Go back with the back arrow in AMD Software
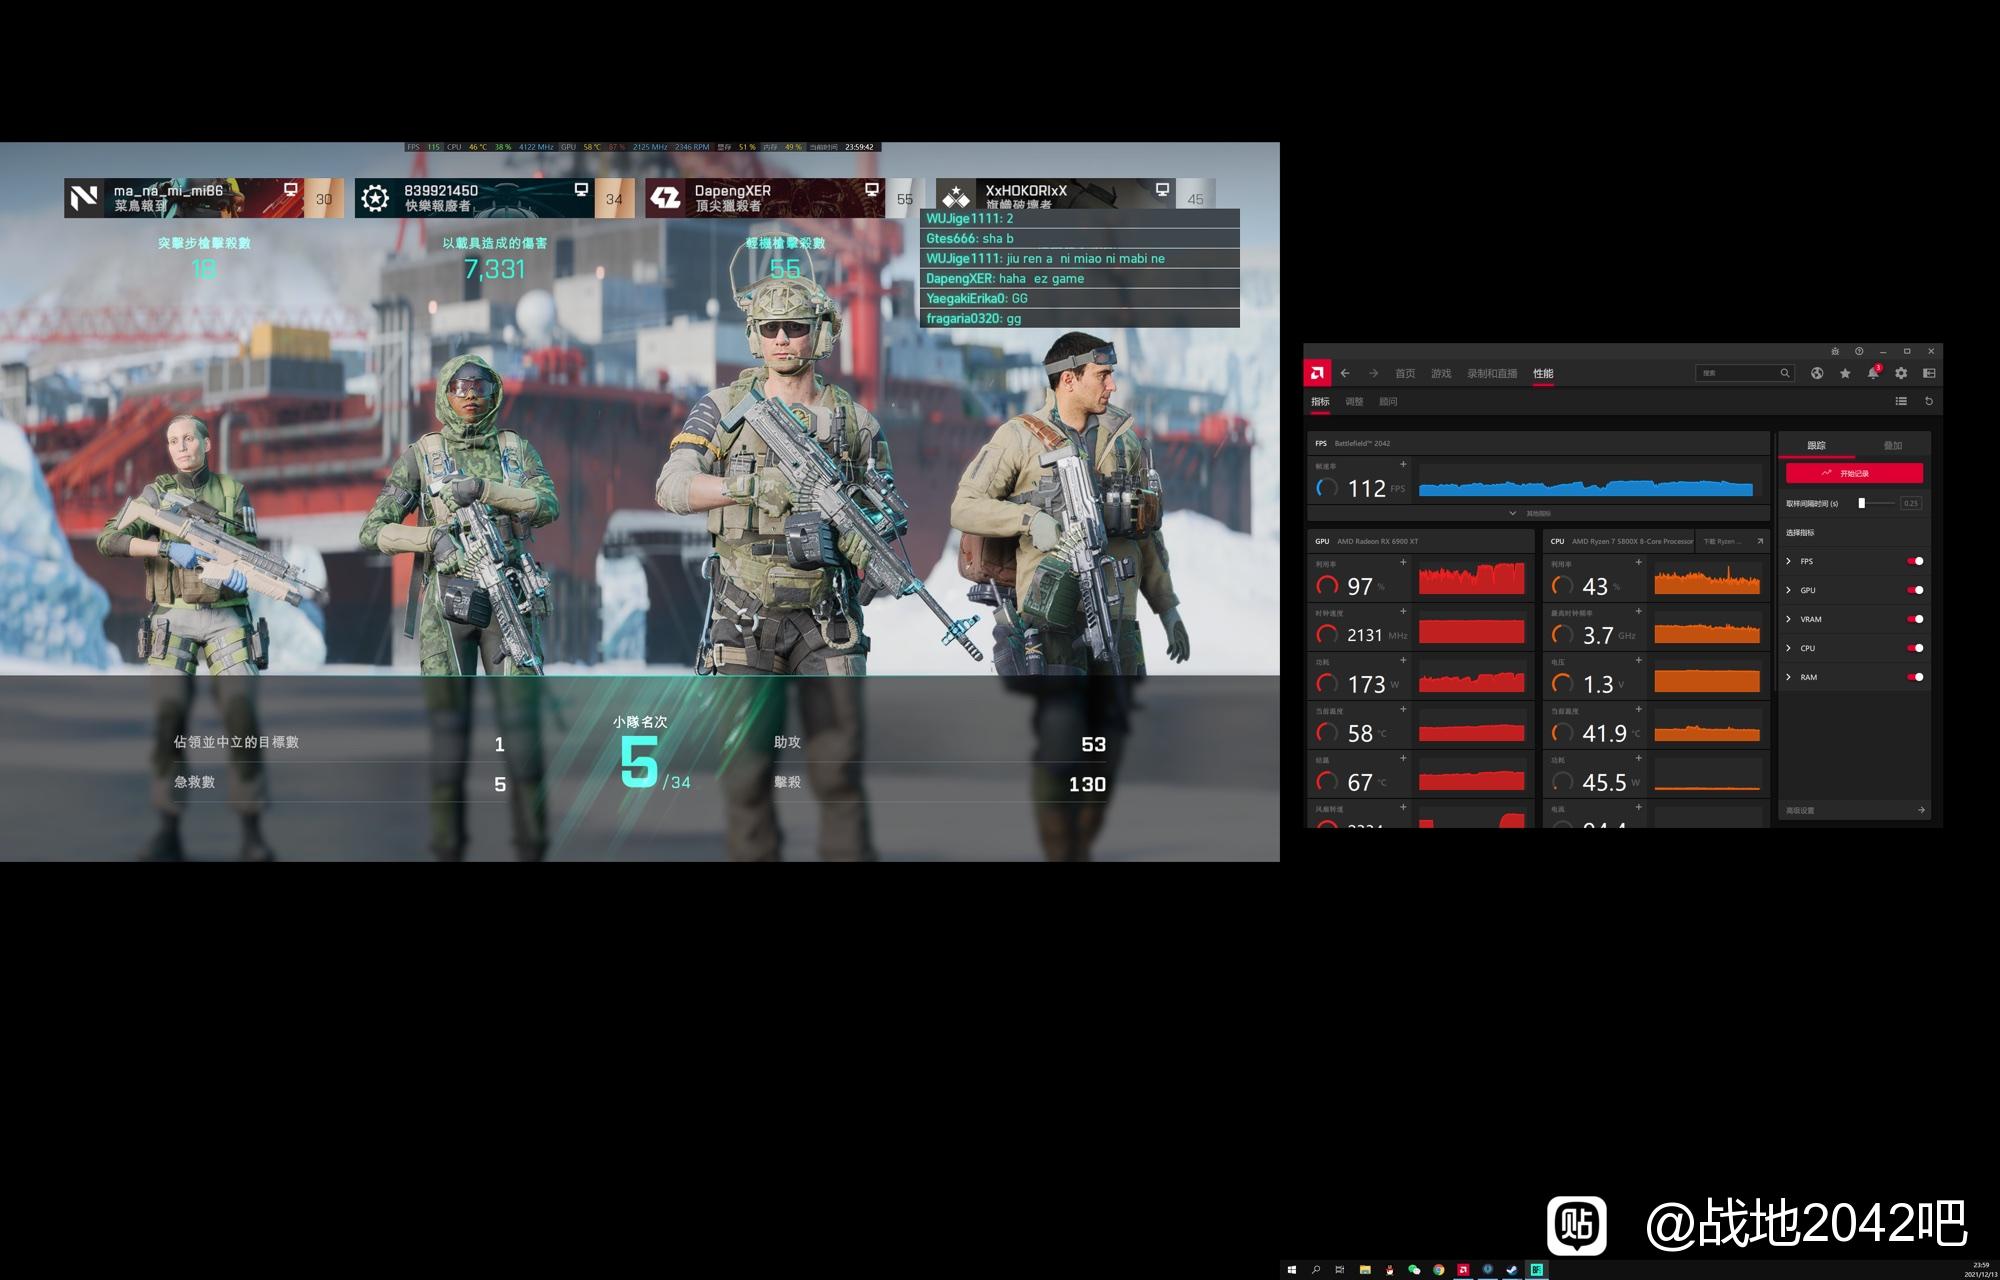This screenshot has width=2000, height=1280. click(1345, 373)
